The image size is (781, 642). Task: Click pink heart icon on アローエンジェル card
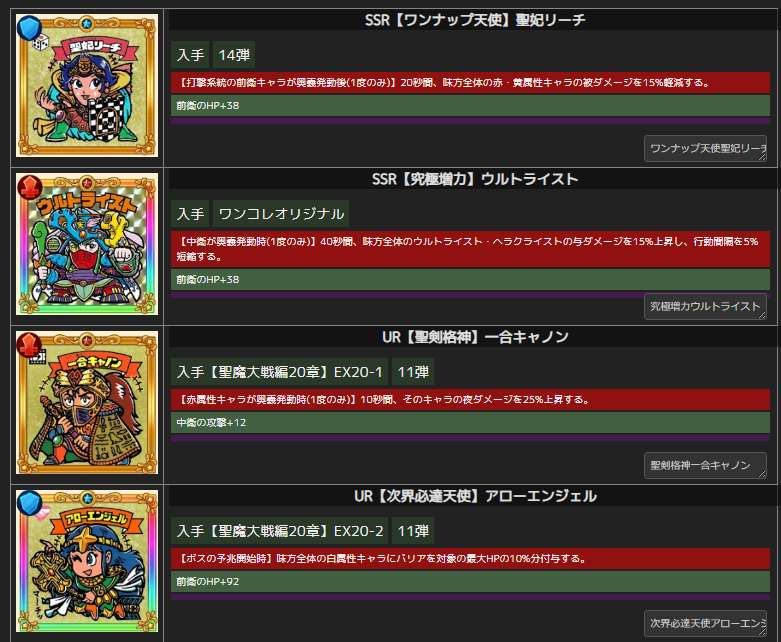point(42,513)
